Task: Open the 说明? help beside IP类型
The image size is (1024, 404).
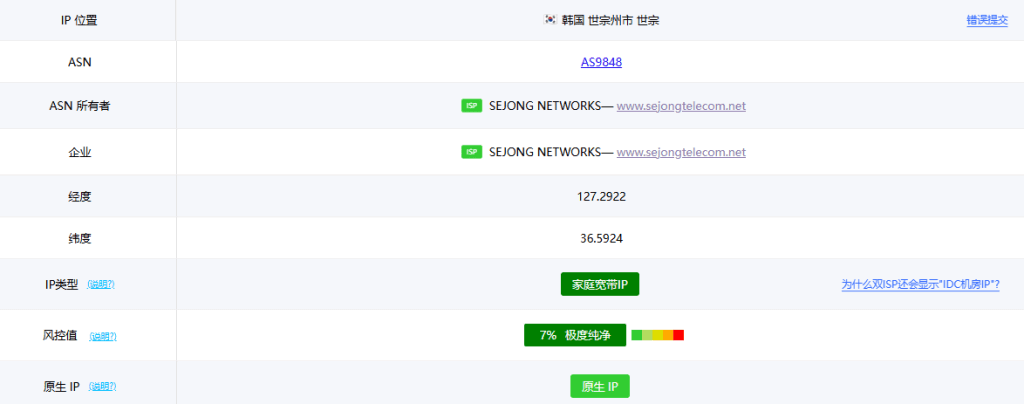Action: [x=101, y=285]
